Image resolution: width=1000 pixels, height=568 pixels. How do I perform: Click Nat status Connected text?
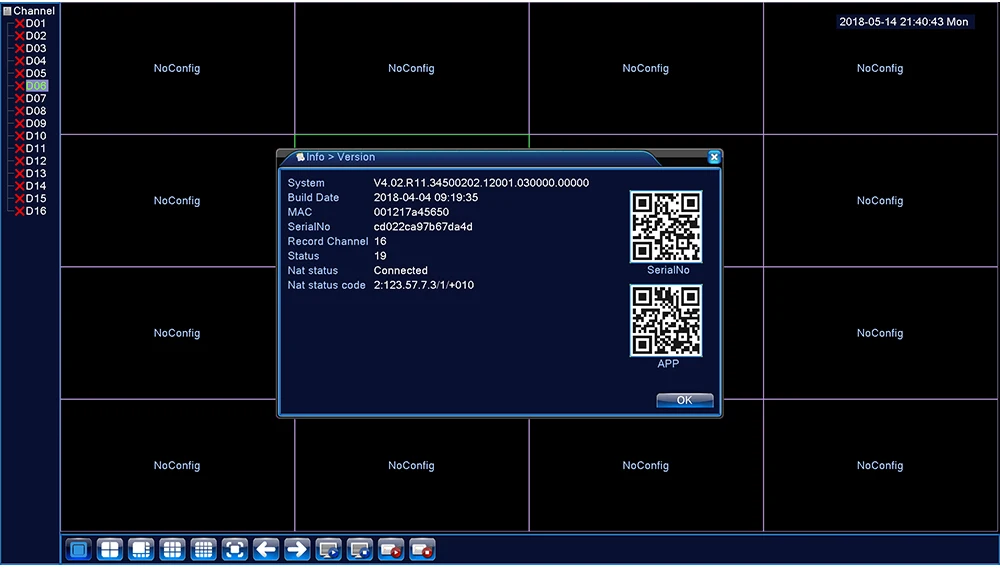pos(401,271)
